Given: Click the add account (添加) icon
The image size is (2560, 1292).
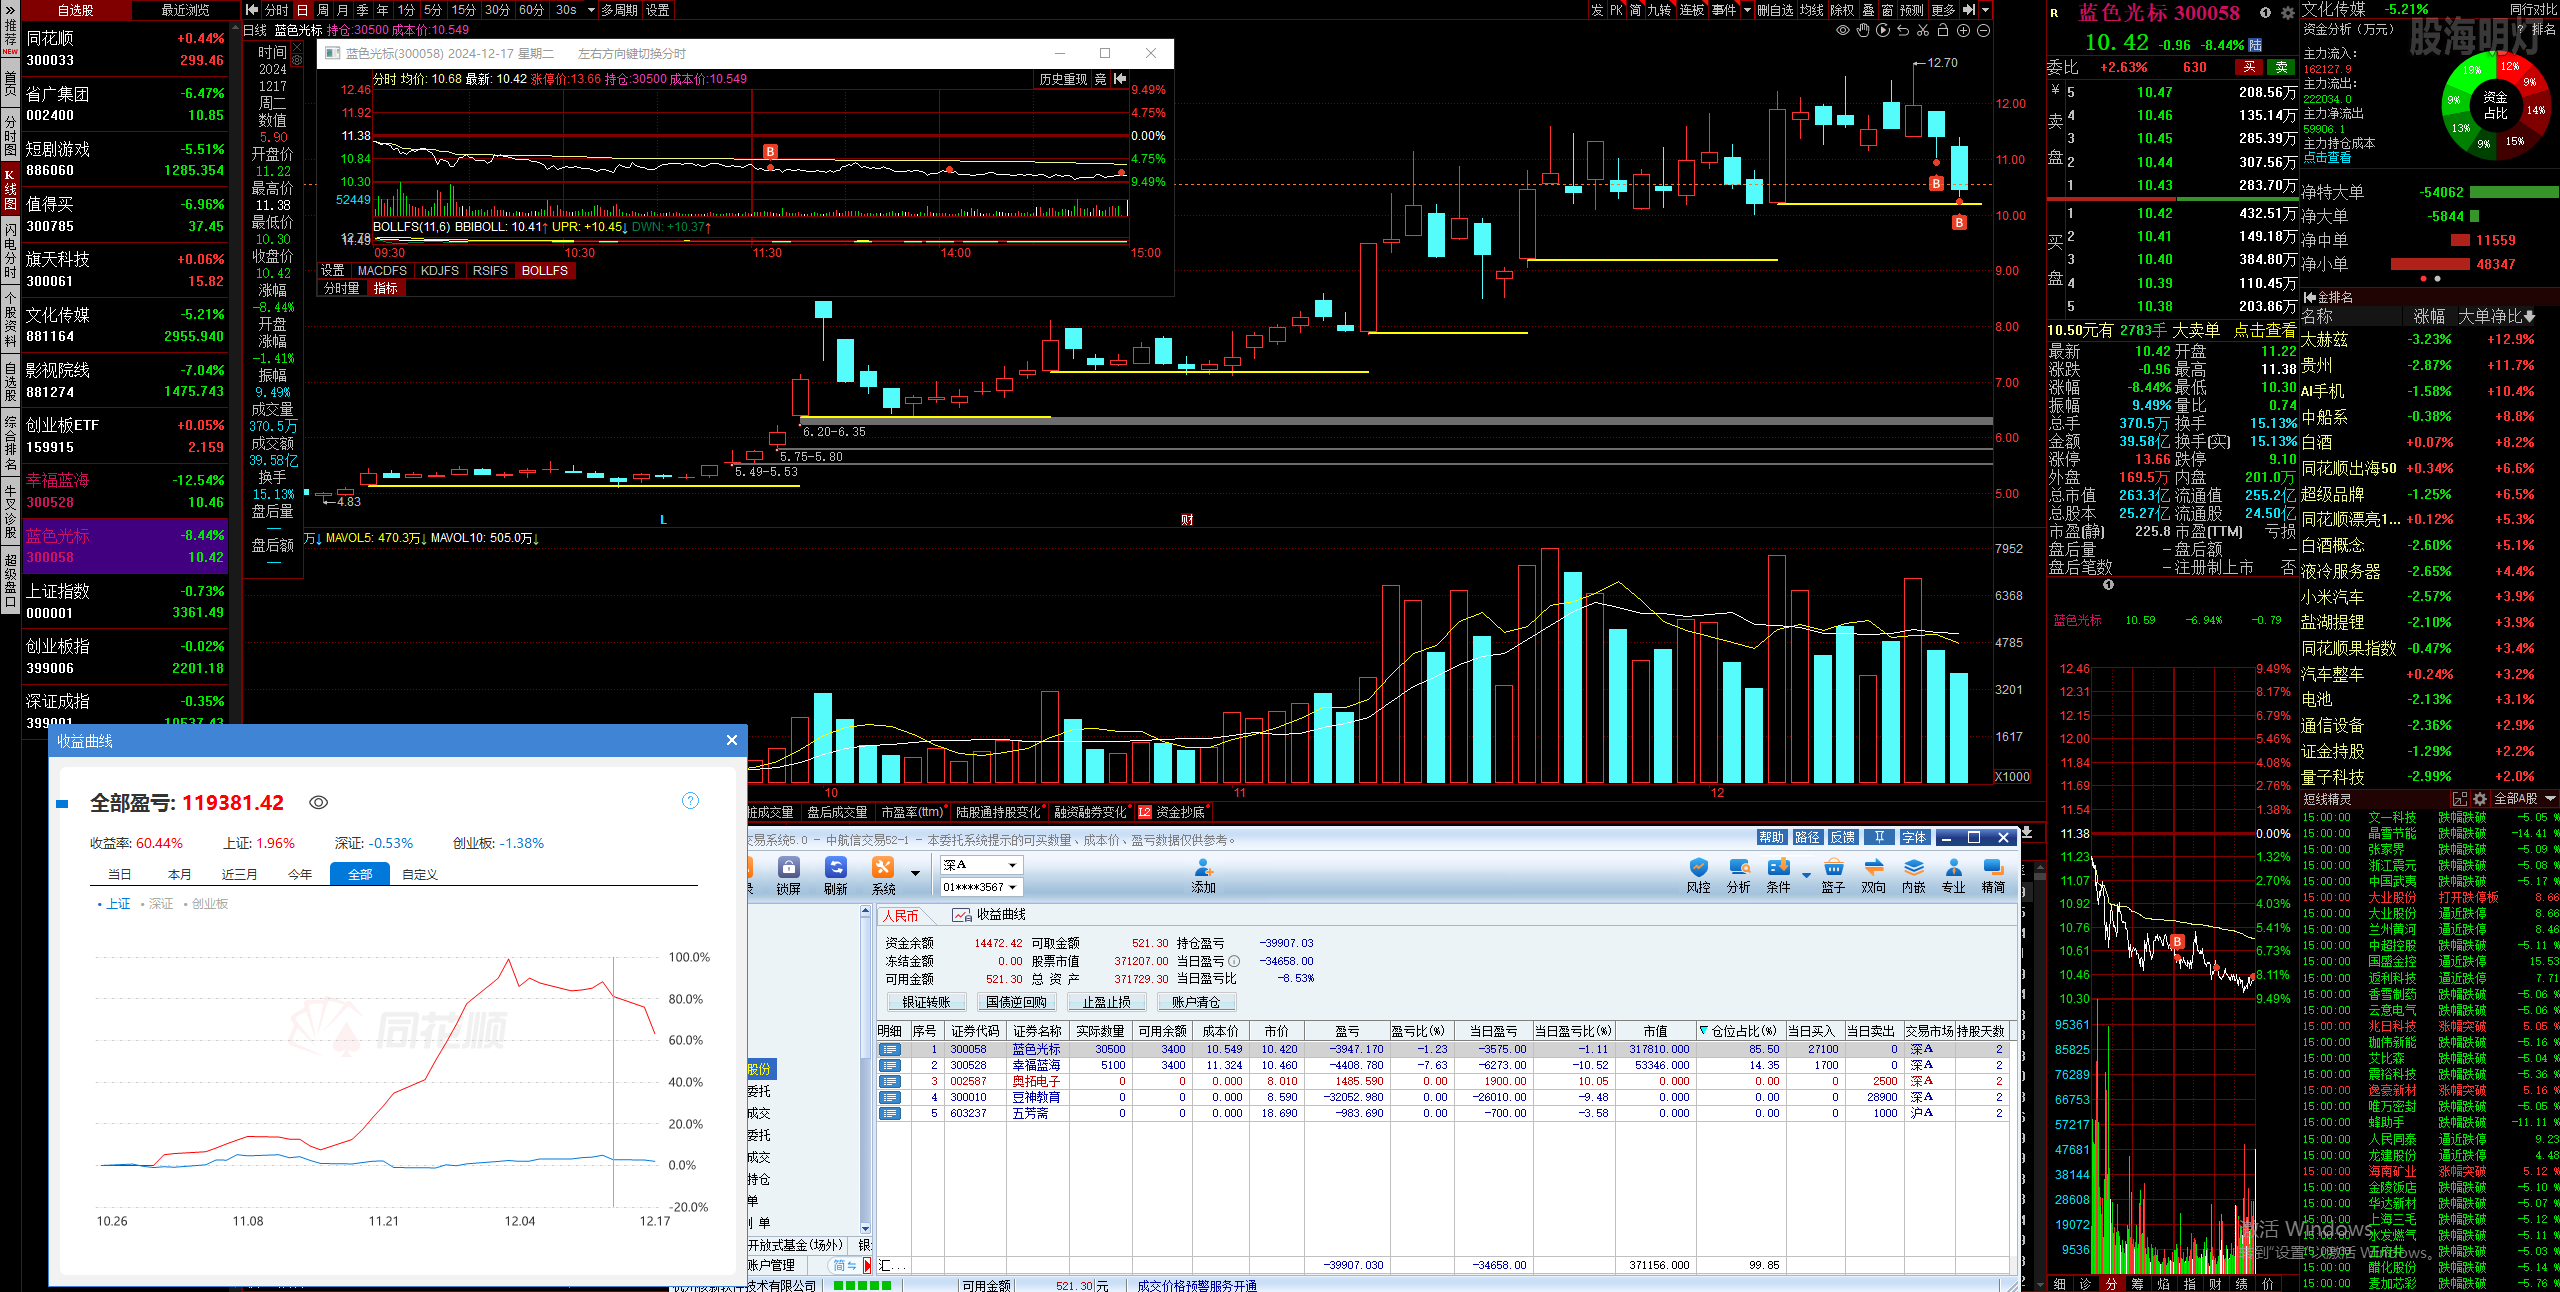Looking at the screenshot, I should (1203, 874).
